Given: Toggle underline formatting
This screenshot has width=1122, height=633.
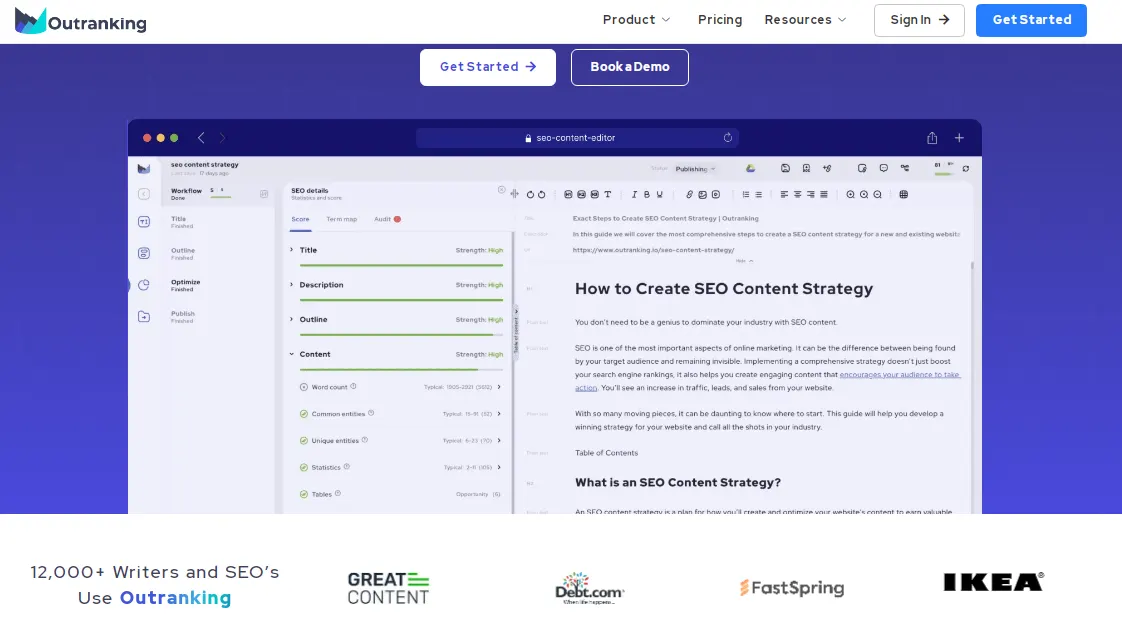Looking at the screenshot, I should pos(660,195).
